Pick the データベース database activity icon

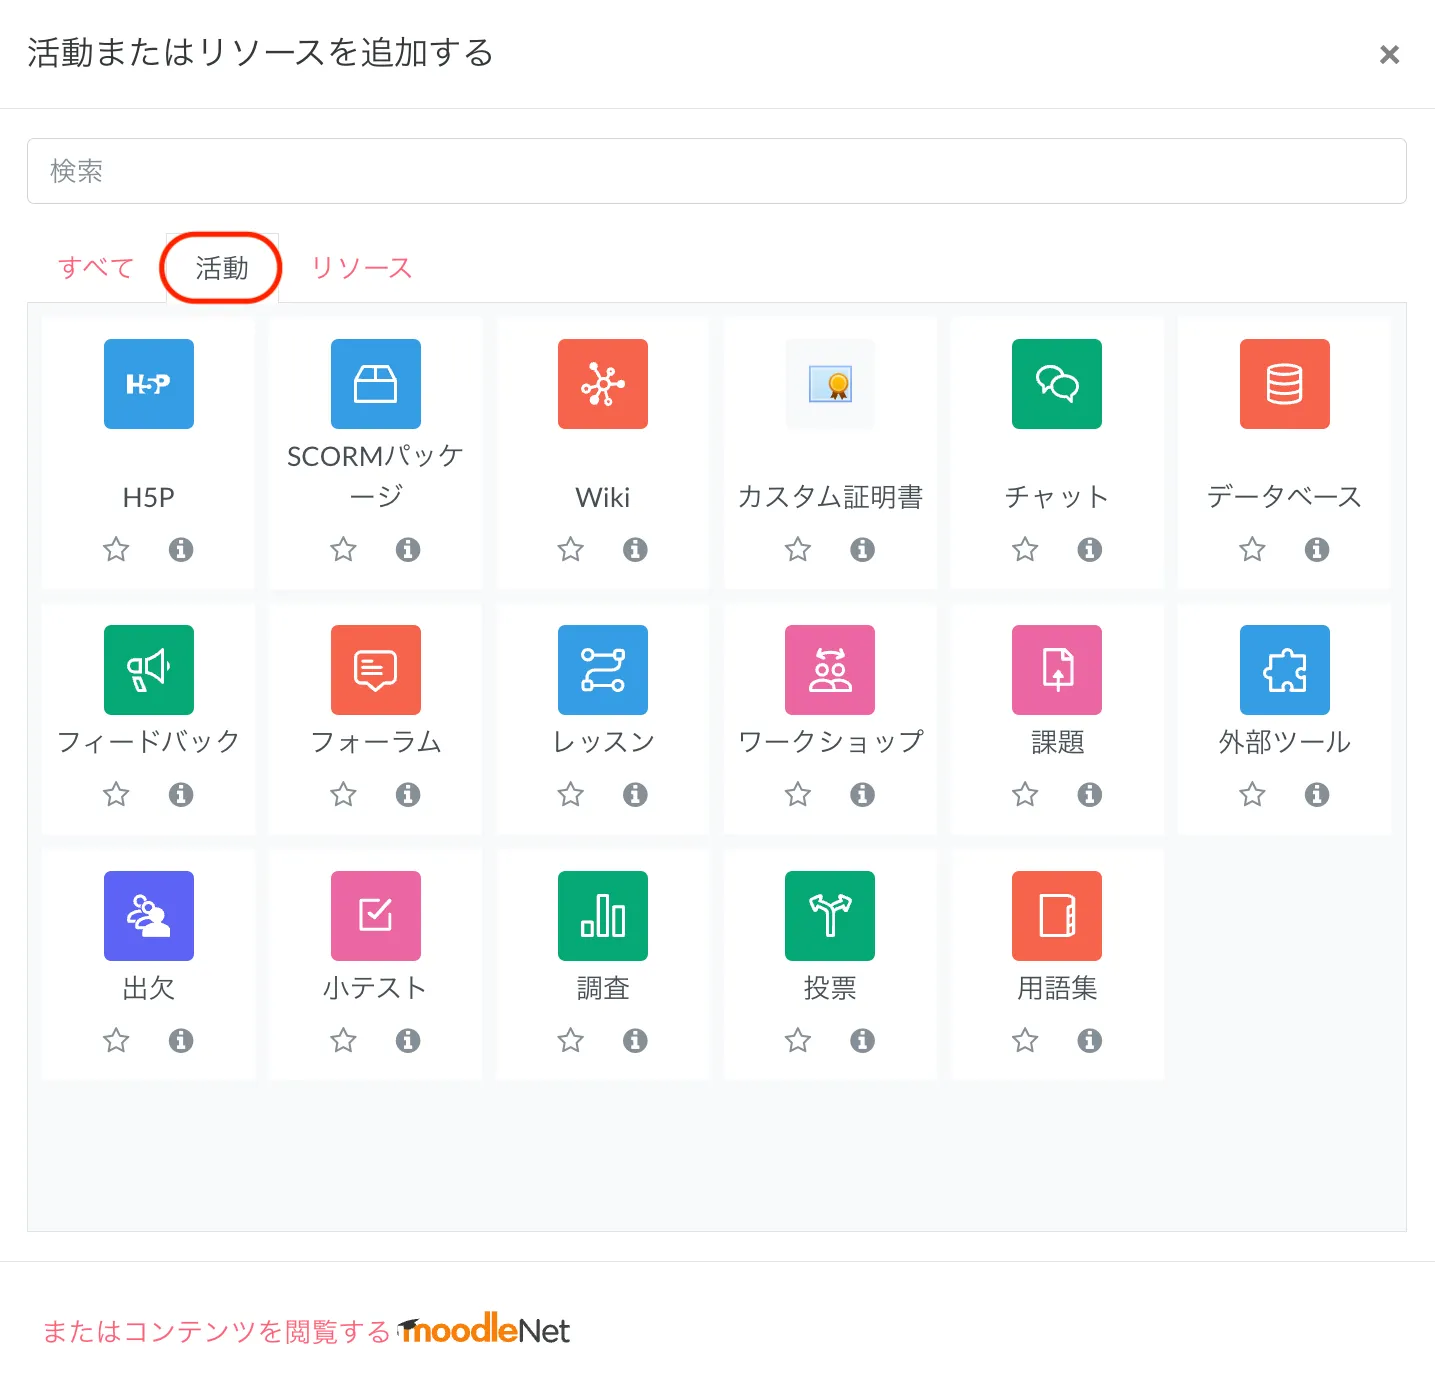(x=1284, y=384)
